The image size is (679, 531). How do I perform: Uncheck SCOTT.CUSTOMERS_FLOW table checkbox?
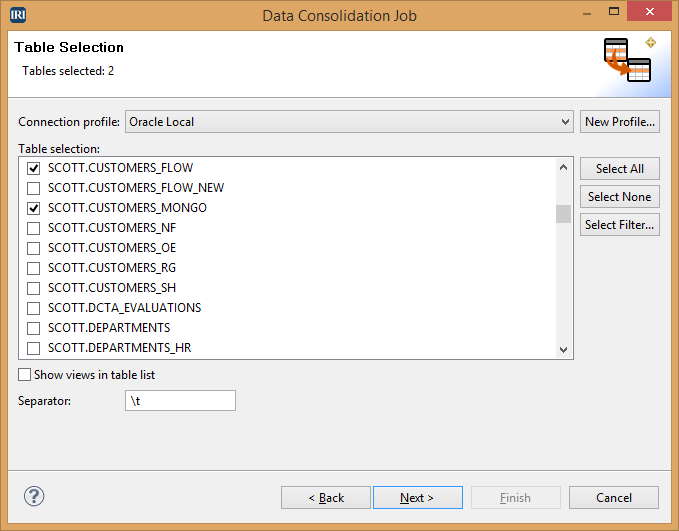(x=33, y=168)
